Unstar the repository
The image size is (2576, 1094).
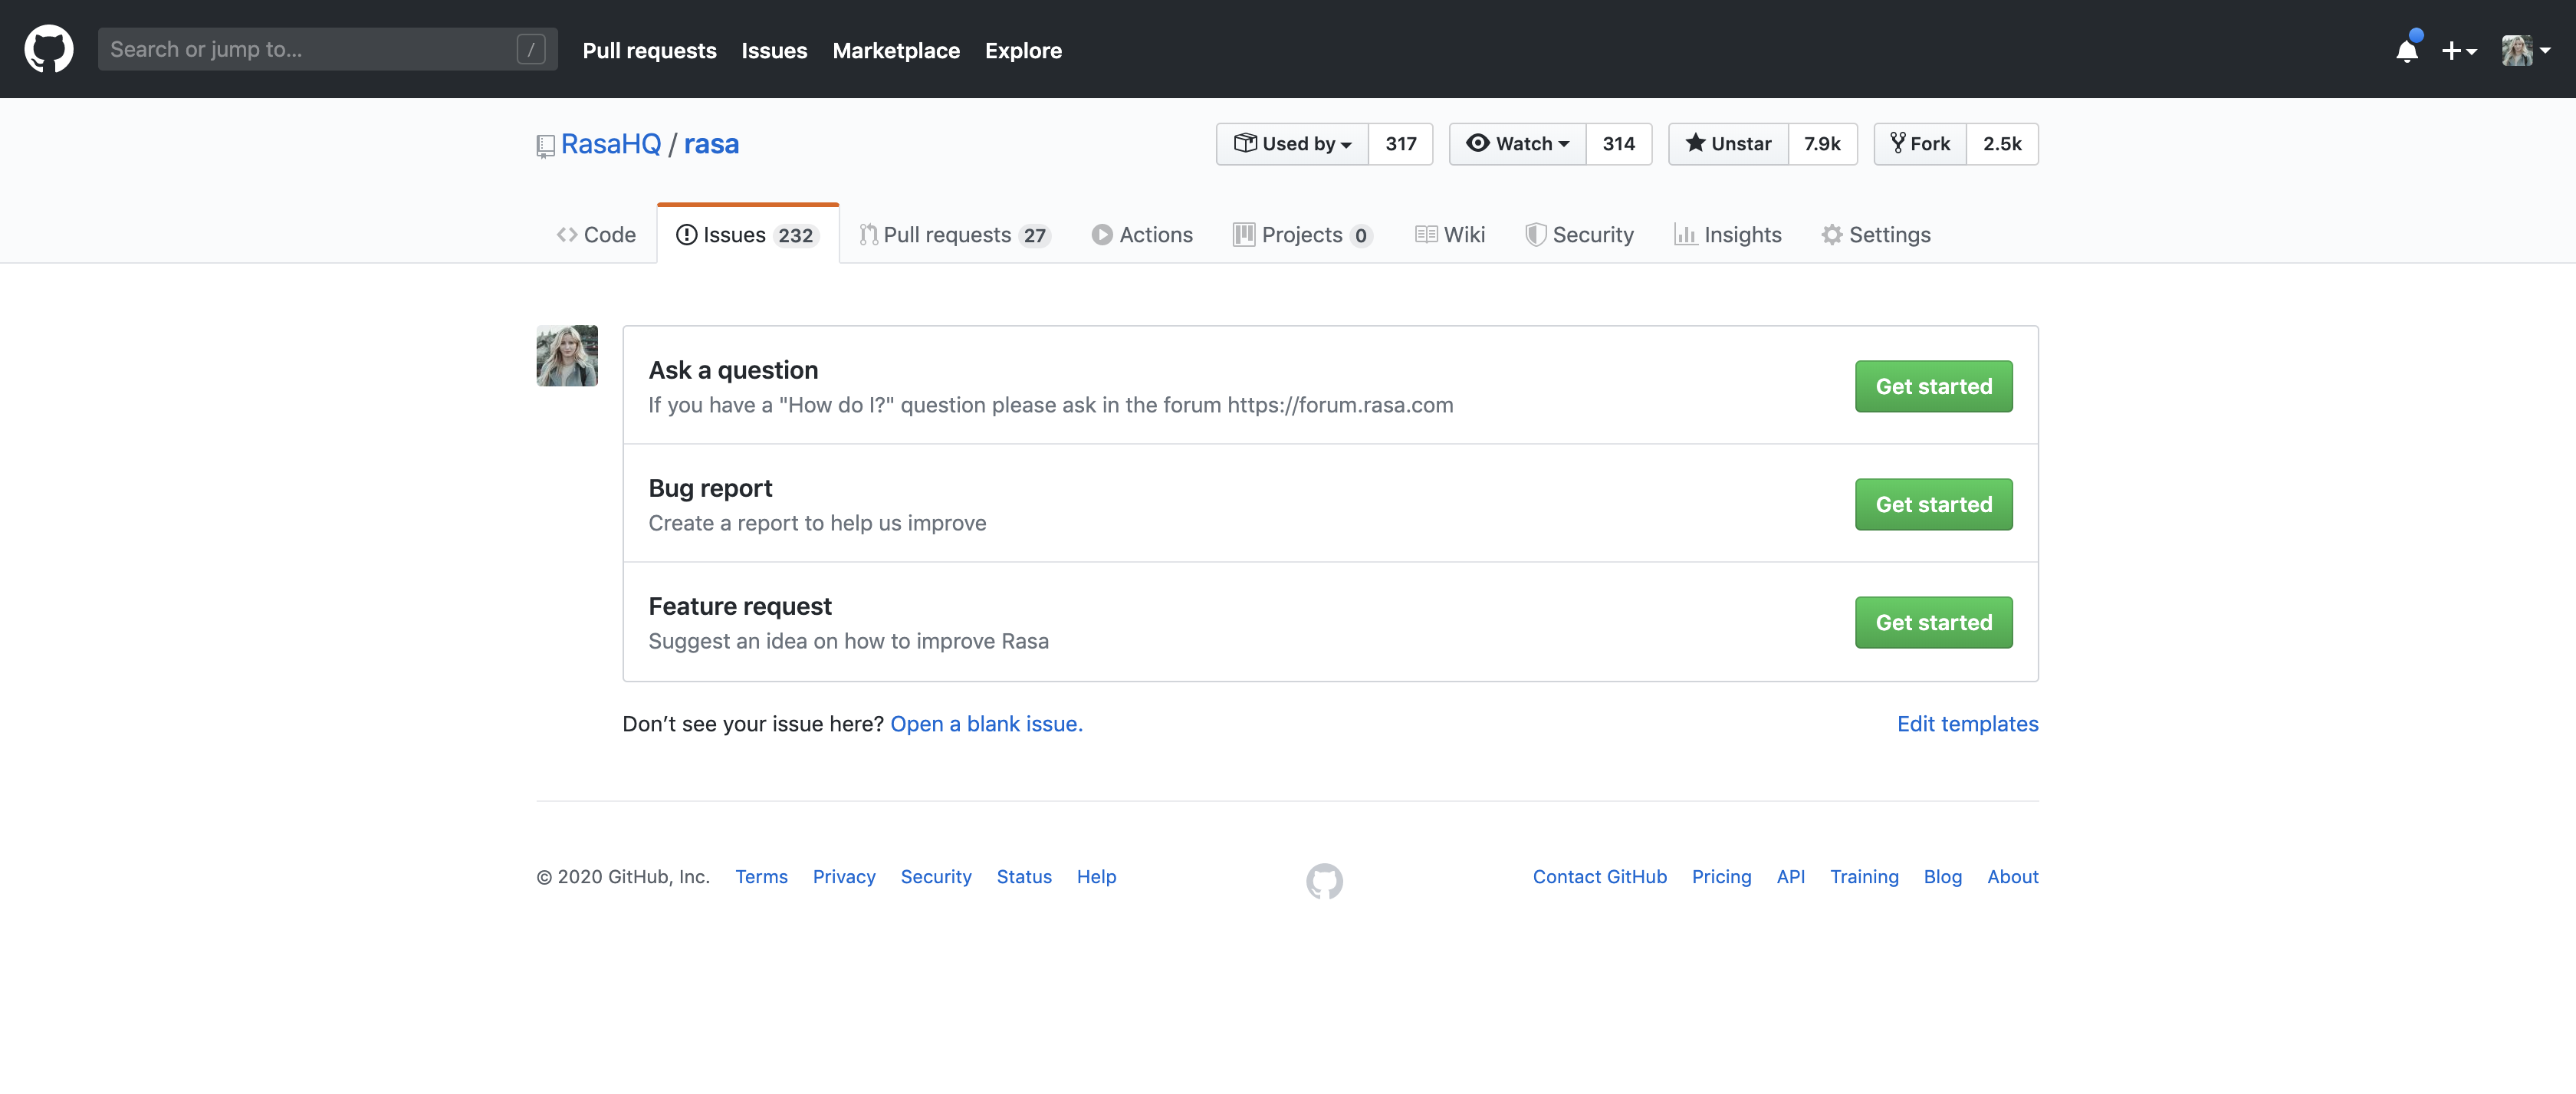coord(1728,144)
